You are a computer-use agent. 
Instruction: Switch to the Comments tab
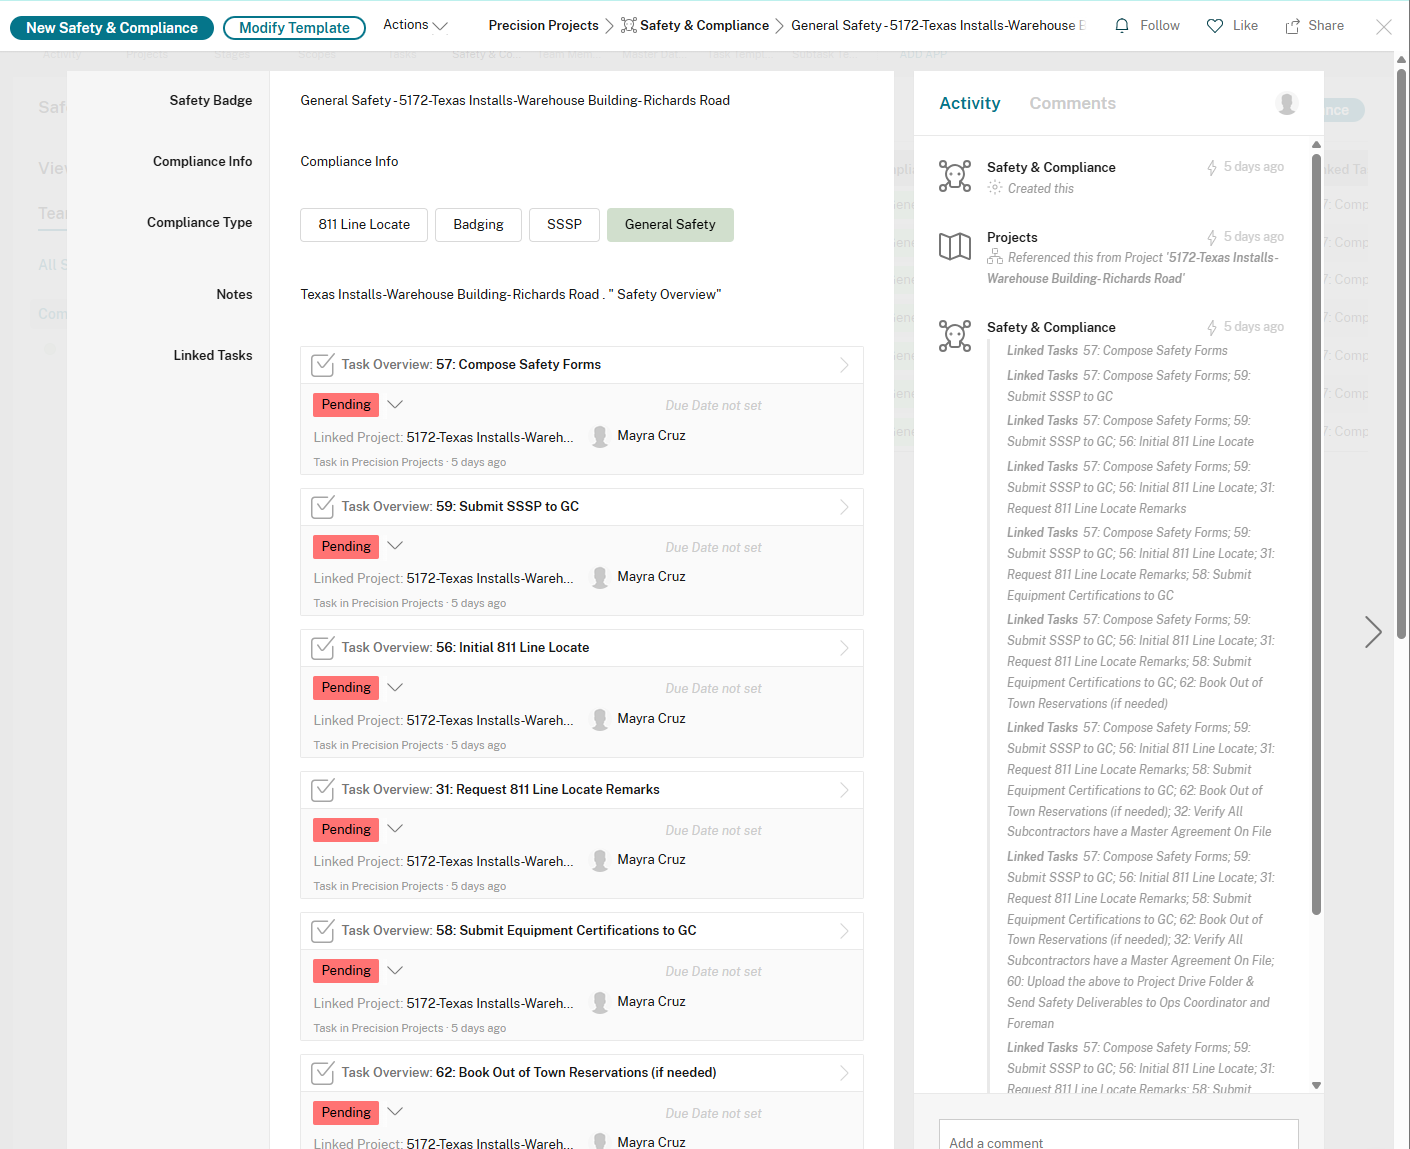(x=1072, y=103)
